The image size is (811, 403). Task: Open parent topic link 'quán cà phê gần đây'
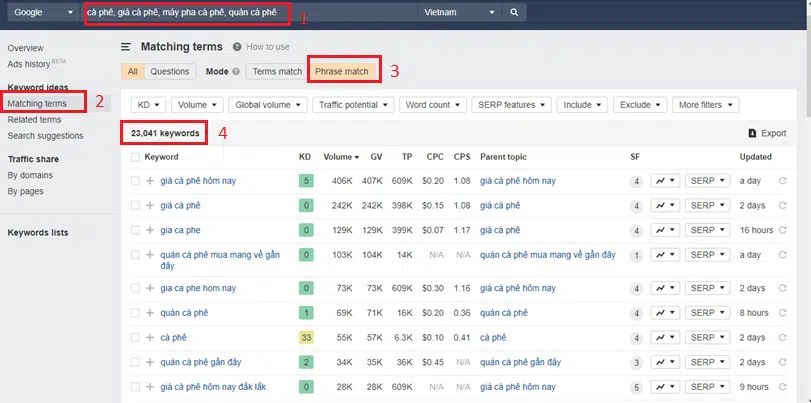click(520, 362)
